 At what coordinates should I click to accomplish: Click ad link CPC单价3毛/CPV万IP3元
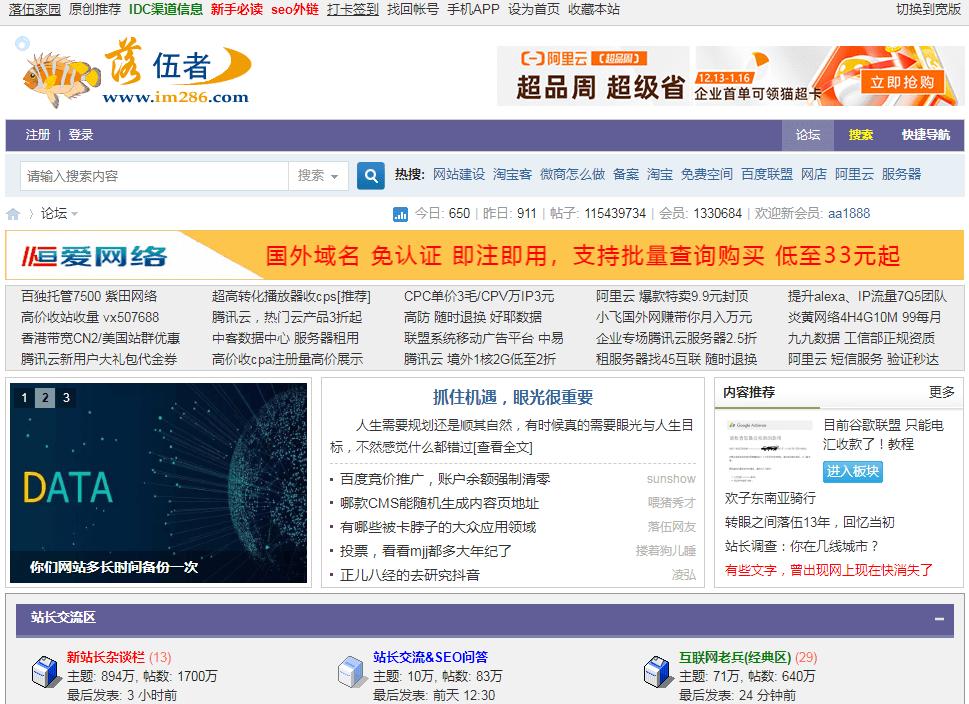(479, 297)
